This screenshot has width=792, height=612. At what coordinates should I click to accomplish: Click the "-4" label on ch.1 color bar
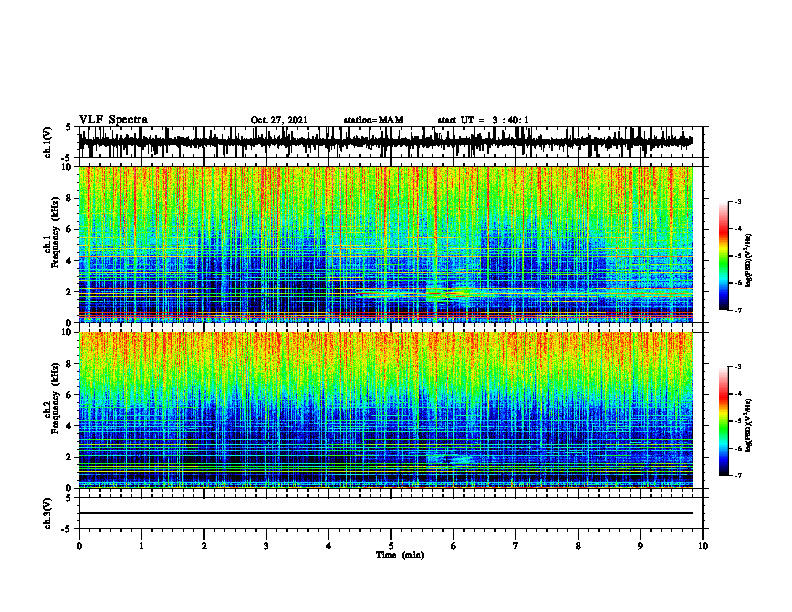tap(737, 229)
